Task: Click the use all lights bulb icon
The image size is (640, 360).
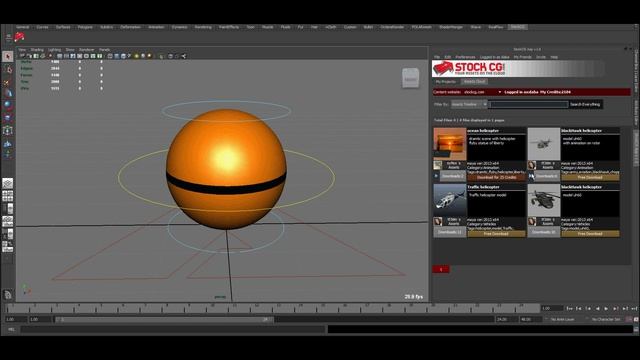Action: [x=136, y=56]
